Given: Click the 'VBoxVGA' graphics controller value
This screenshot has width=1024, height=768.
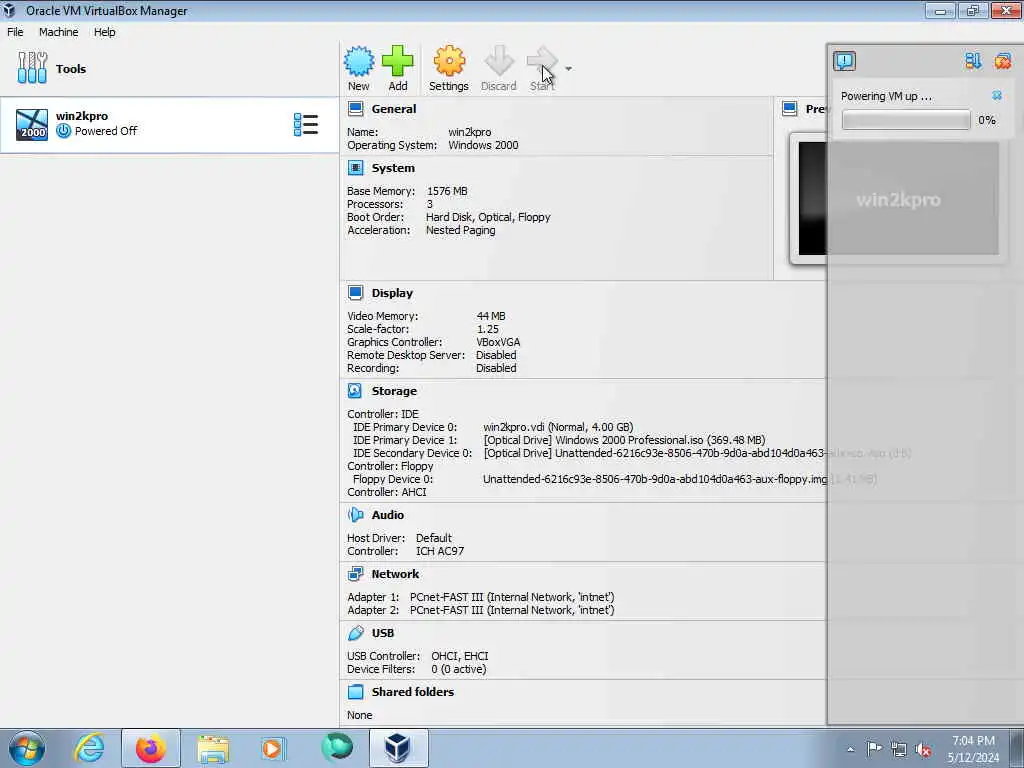Looking at the screenshot, I should 498,342.
